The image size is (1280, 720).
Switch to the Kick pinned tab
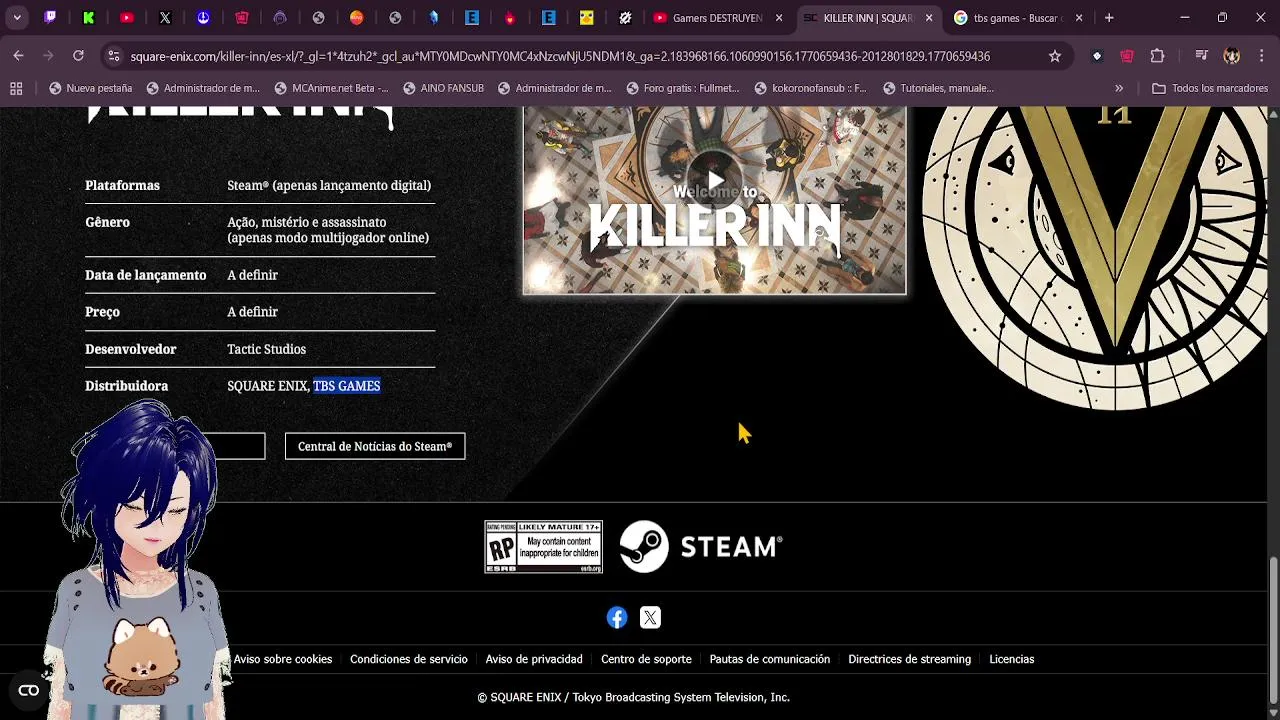tap(89, 17)
